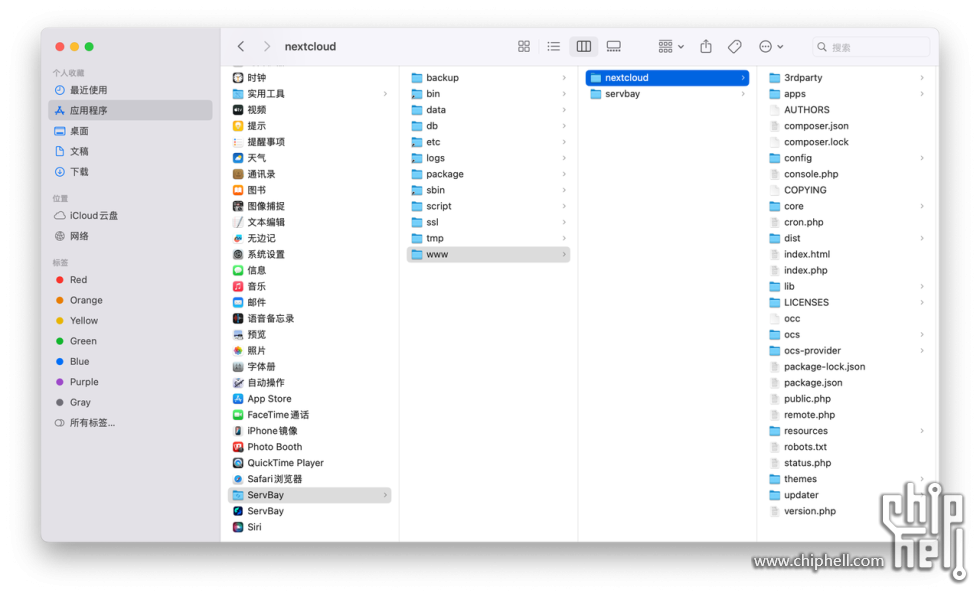Go back with the back arrow
This screenshot has width=980, height=596.
click(241, 46)
